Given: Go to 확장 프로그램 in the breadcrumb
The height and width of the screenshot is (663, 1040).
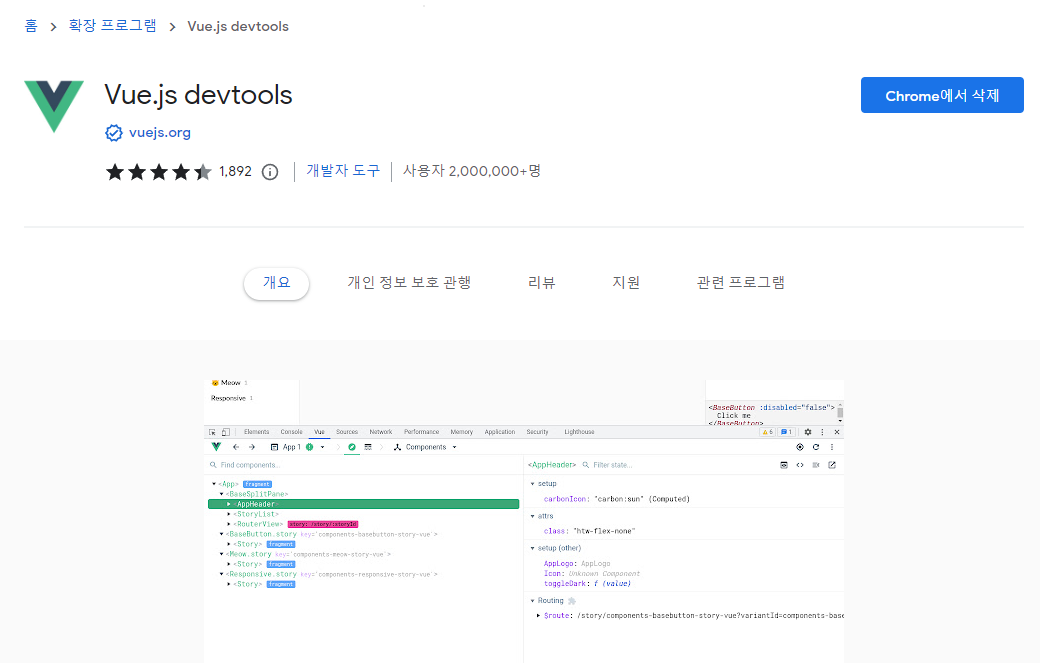Looking at the screenshot, I should [x=113, y=26].
